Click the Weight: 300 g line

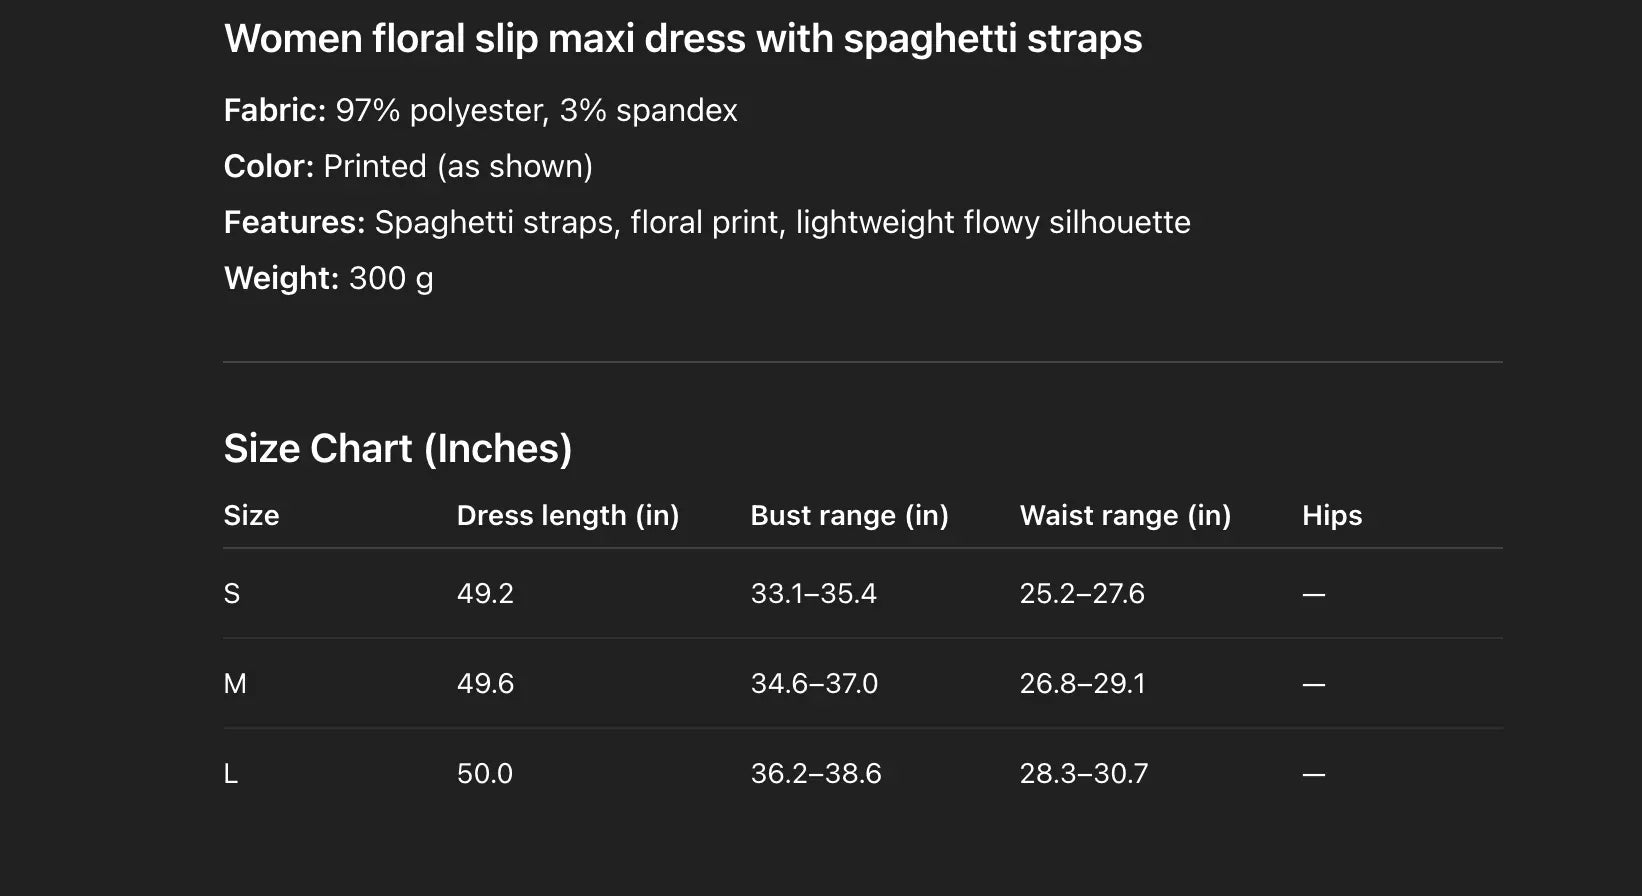pyautogui.click(x=328, y=278)
